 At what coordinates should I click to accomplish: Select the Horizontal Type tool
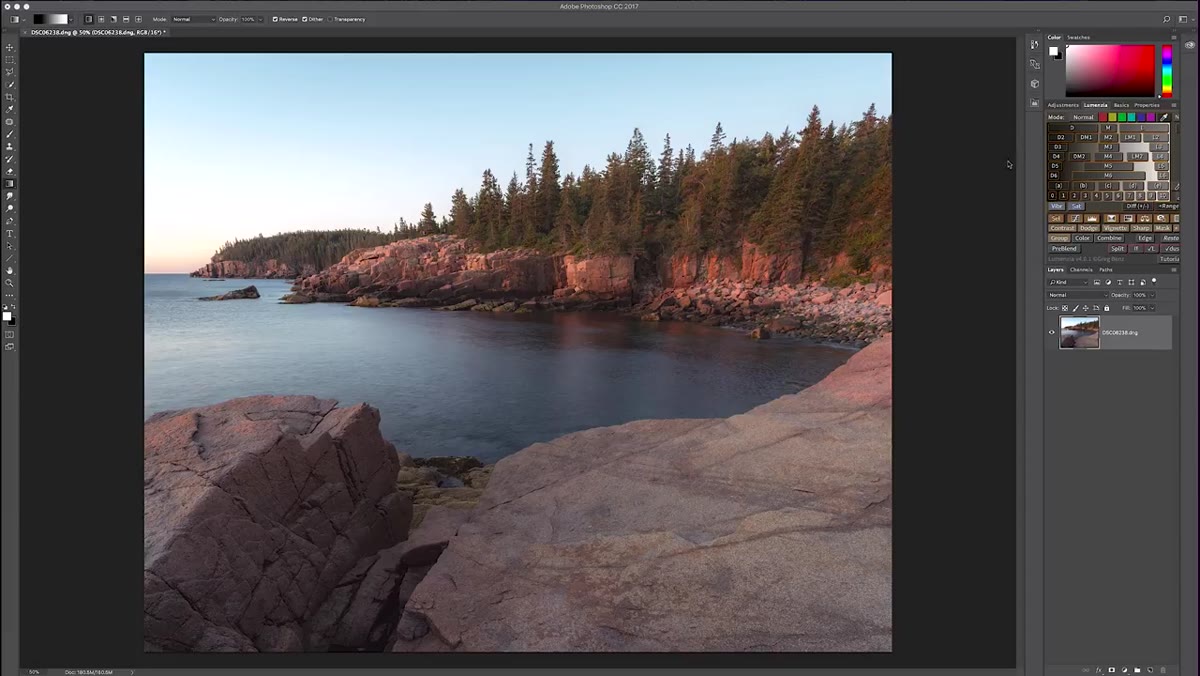click(10, 233)
